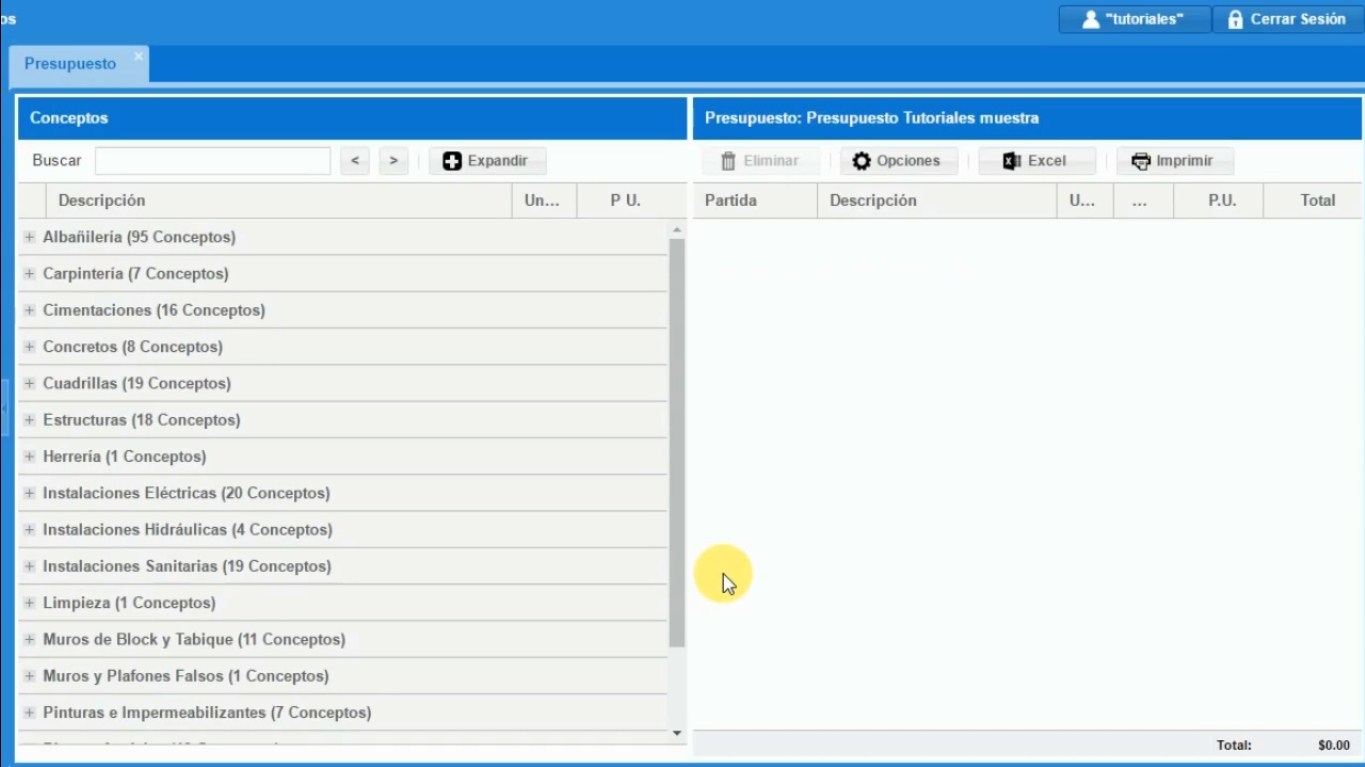
Task: Select the Presupuesto tab
Action: click(70, 64)
